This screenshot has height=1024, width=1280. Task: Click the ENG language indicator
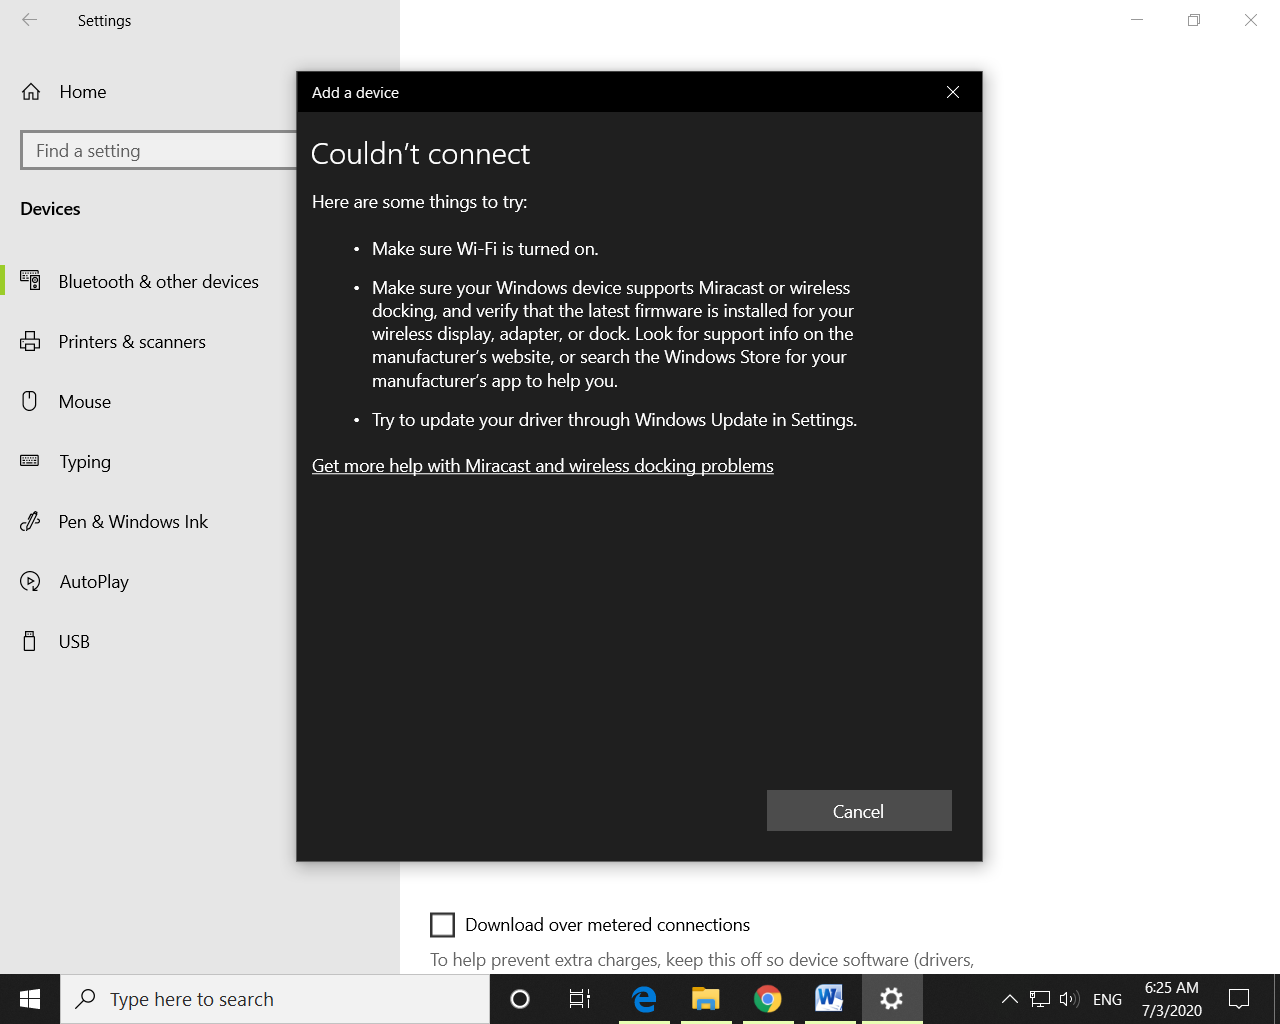coord(1107,999)
